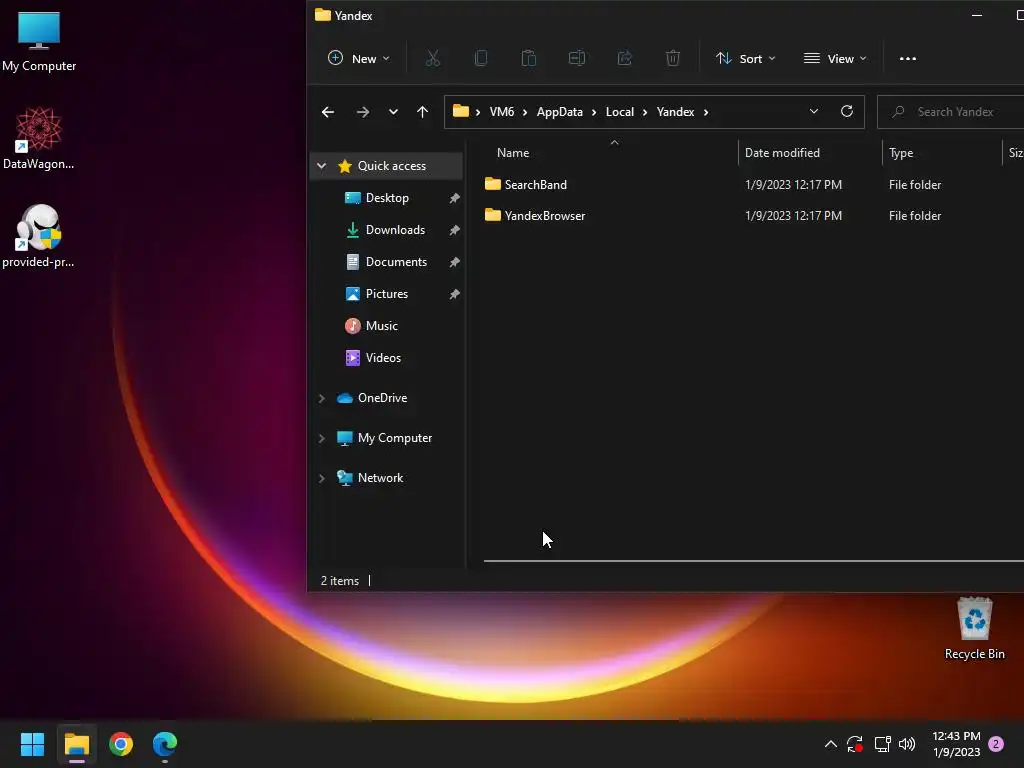The height and width of the screenshot is (768, 1024).
Task: Open the View dropdown menu
Action: point(835,59)
